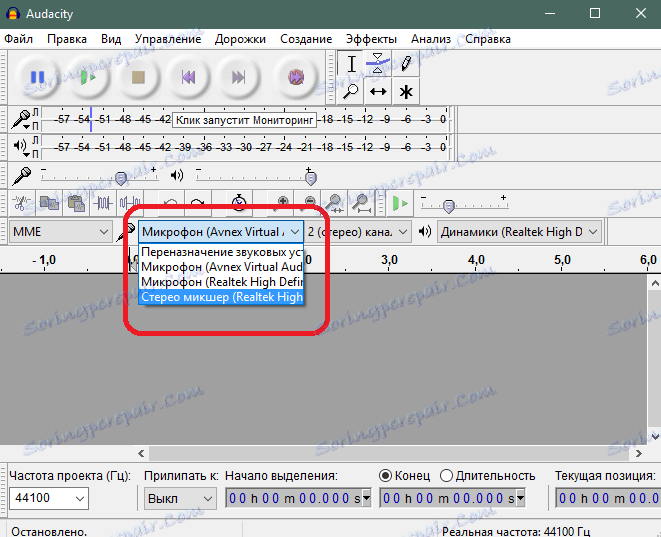Select the Multi-tool asterisk icon
This screenshot has height=537, width=661.
[406, 91]
